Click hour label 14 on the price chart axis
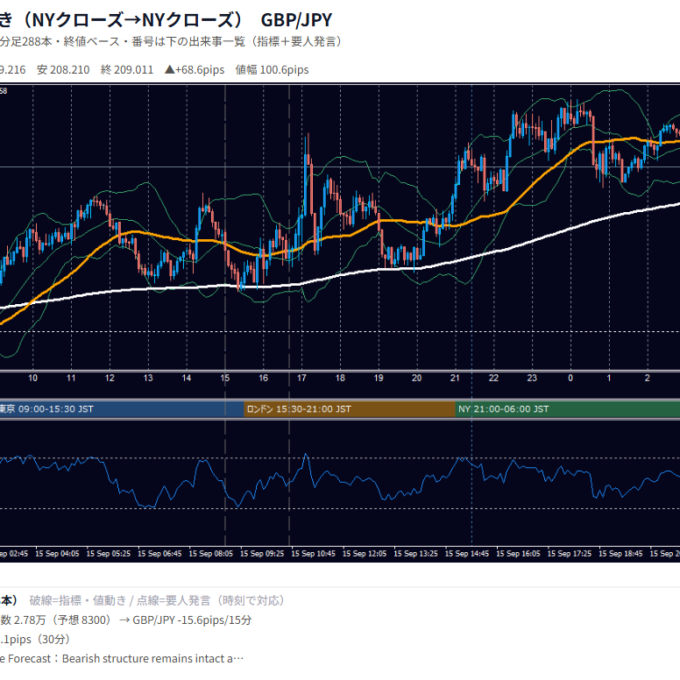Viewport: 680px width, 680px height. coord(186,378)
